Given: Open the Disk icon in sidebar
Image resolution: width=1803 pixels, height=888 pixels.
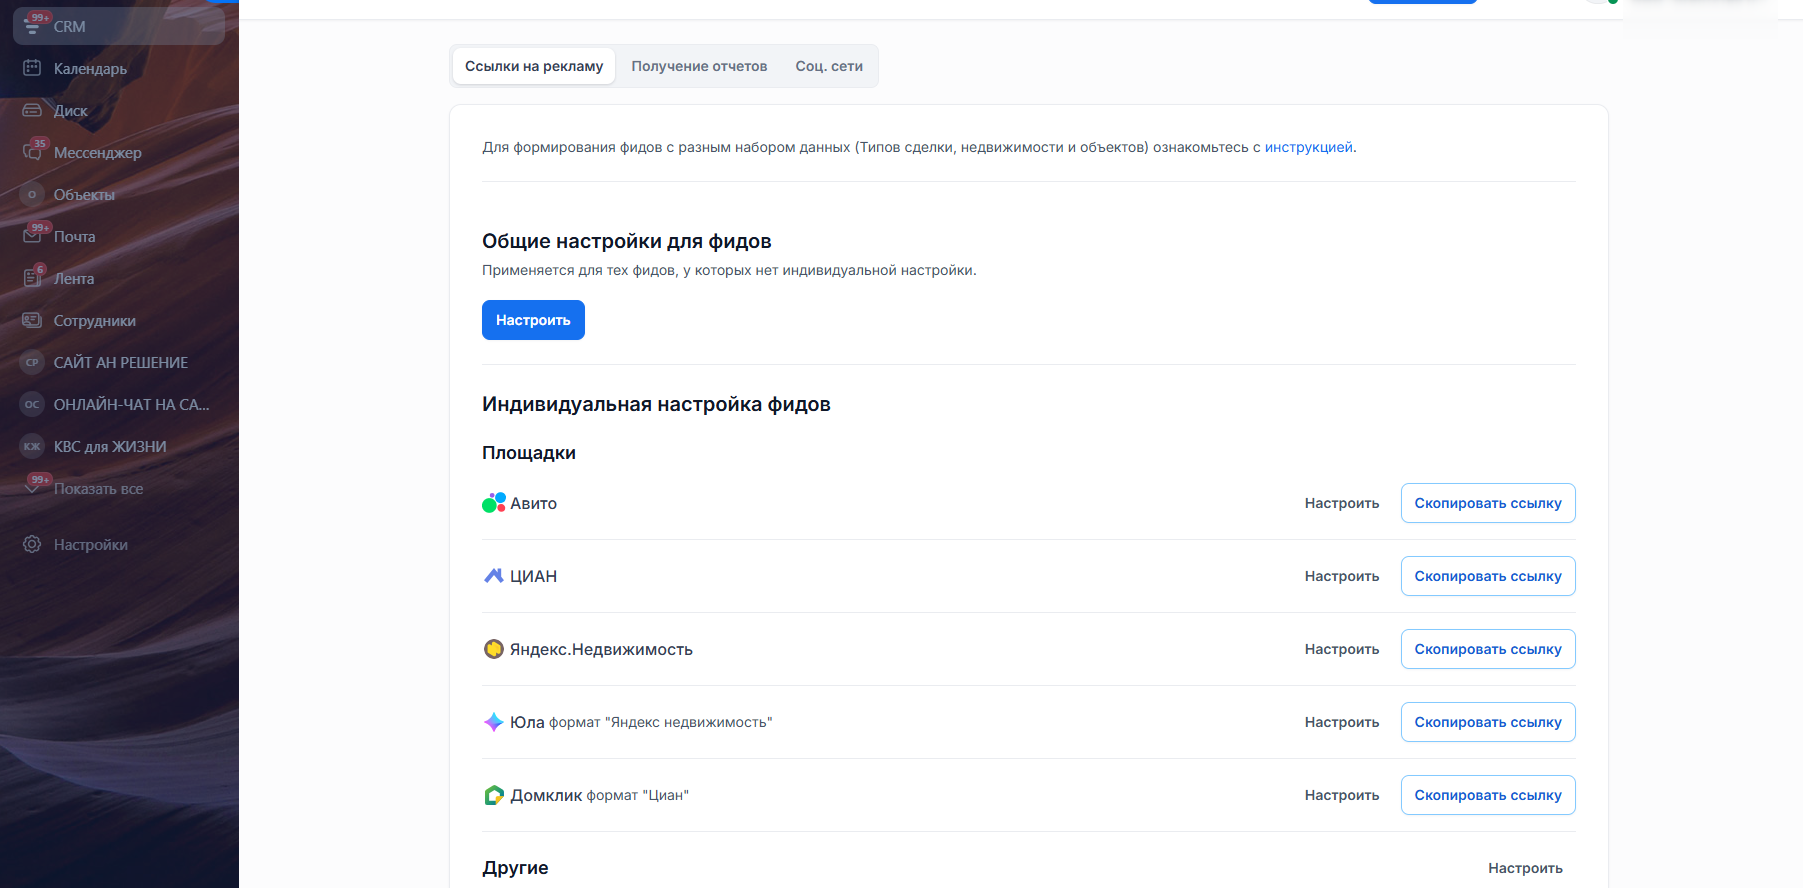Looking at the screenshot, I should click(32, 110).
